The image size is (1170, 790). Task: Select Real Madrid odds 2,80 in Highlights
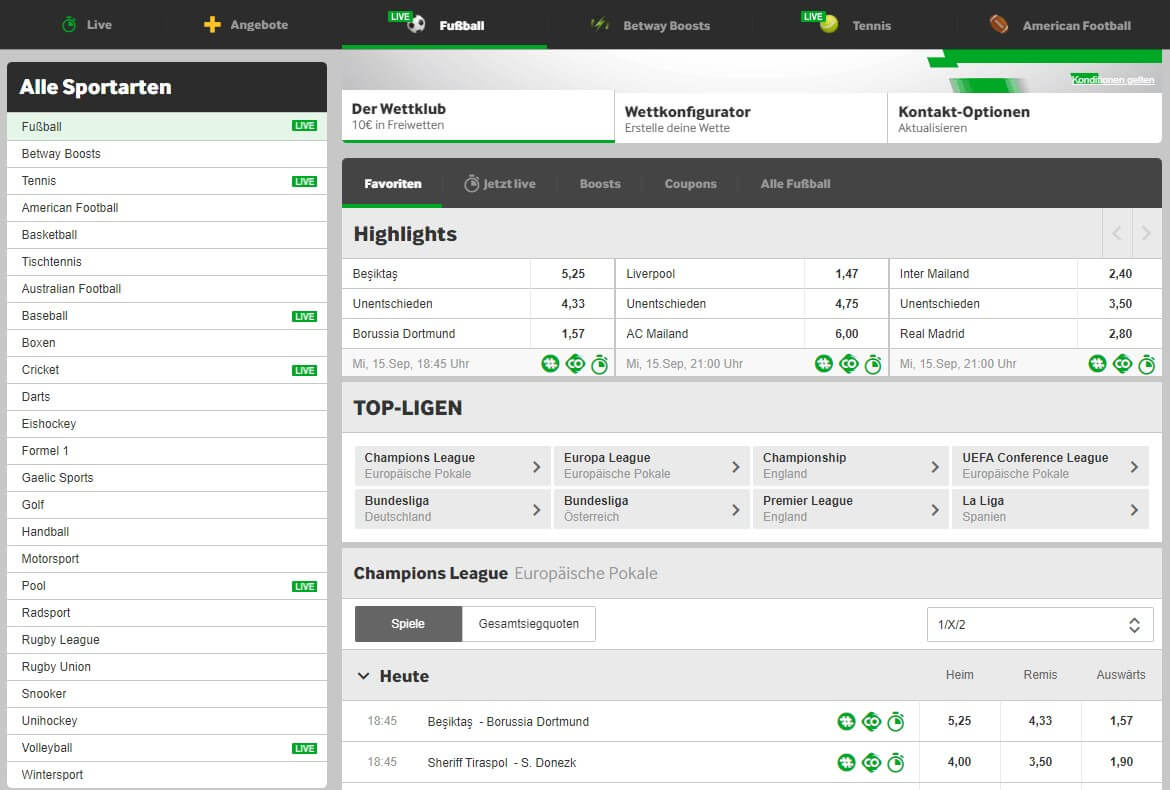click(1120, 333)
